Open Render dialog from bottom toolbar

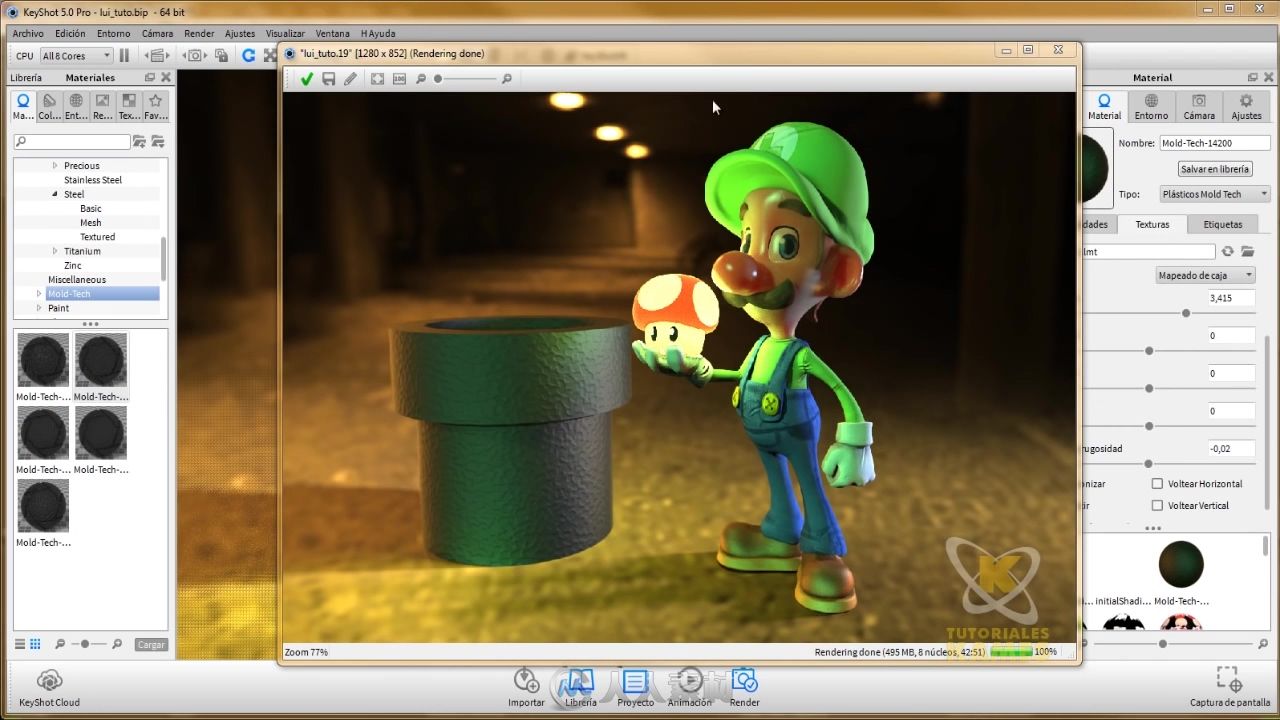744,688
